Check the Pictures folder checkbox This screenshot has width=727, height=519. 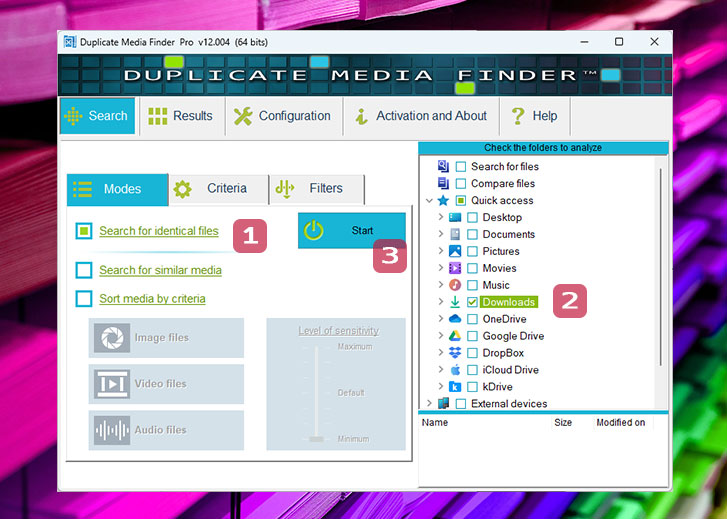[x=472, y=251]
